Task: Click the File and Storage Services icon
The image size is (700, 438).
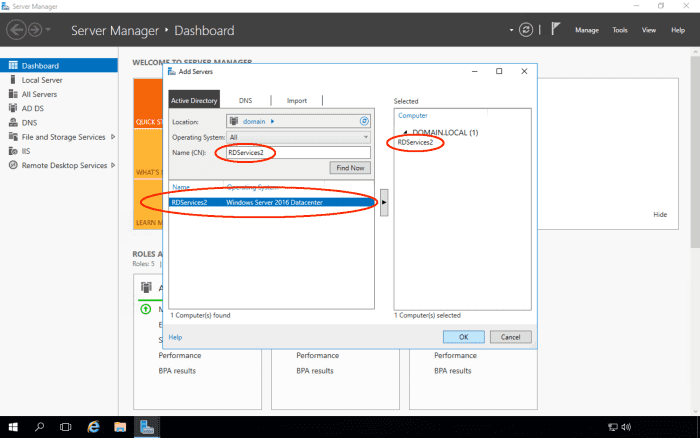Action: (13, 137)
